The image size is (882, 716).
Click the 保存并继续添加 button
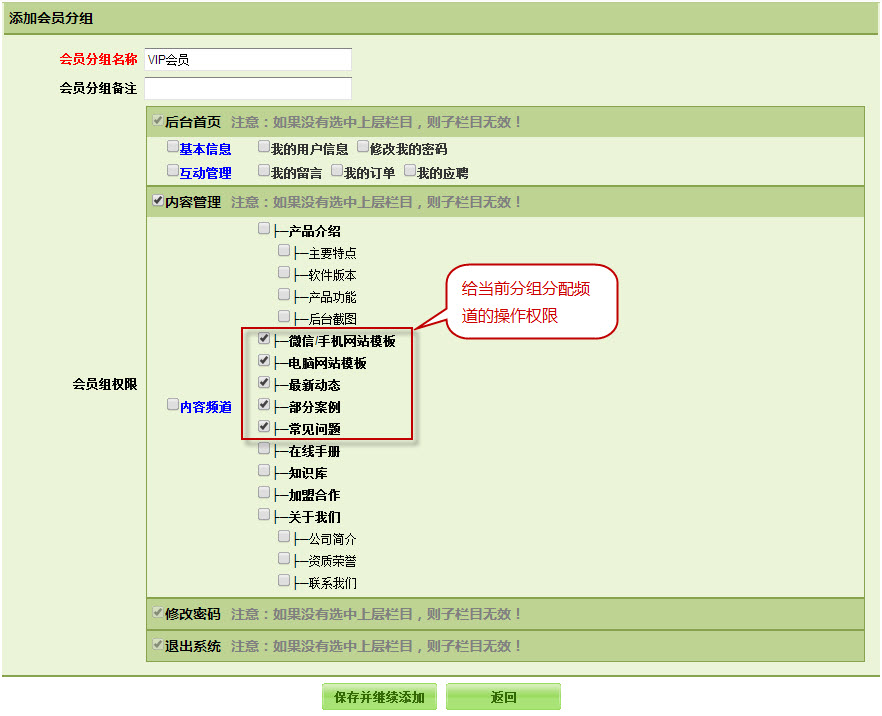point(379,697)
